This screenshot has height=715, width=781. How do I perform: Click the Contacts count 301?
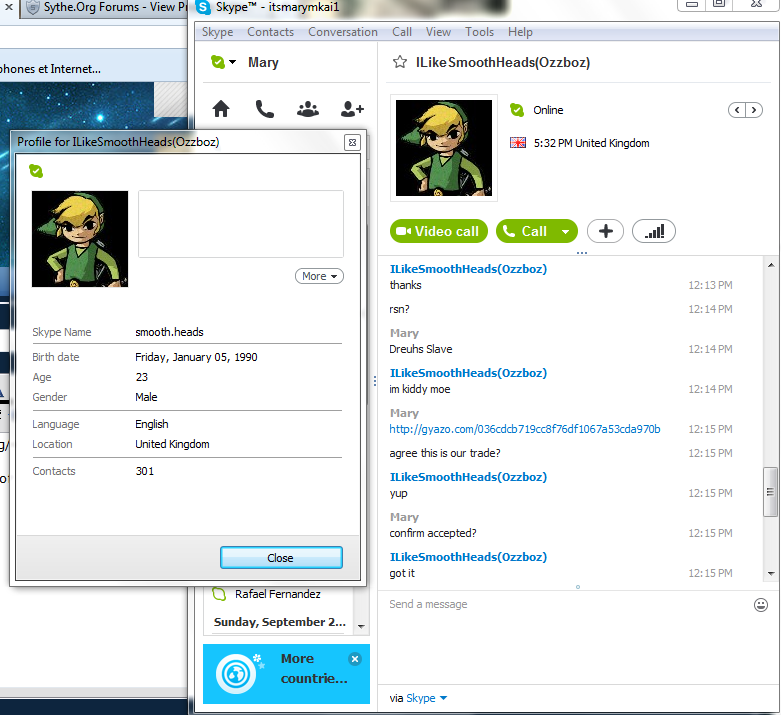tap(145, 471)
